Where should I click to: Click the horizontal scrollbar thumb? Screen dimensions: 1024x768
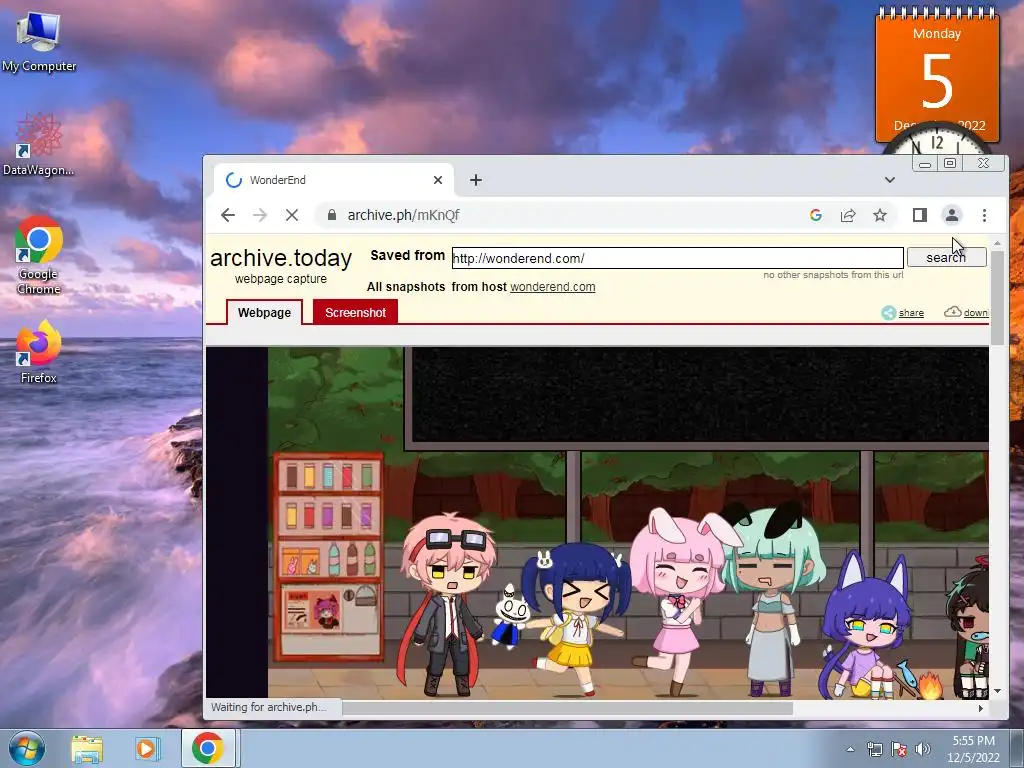568,708
